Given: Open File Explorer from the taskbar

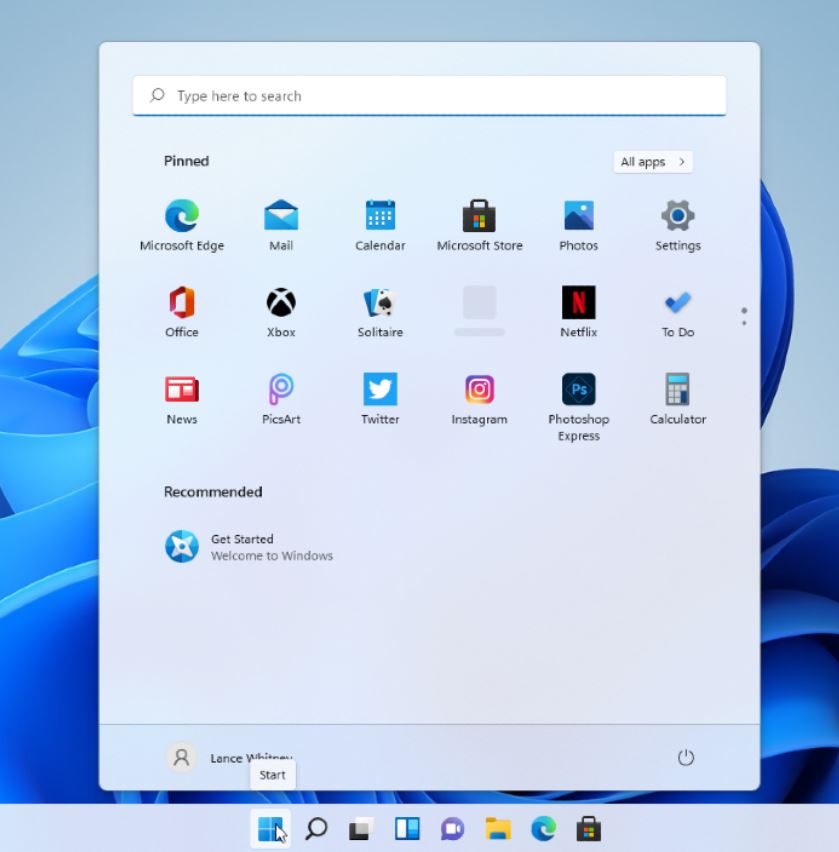Looking at the screenshot, I should click(498, 829).
